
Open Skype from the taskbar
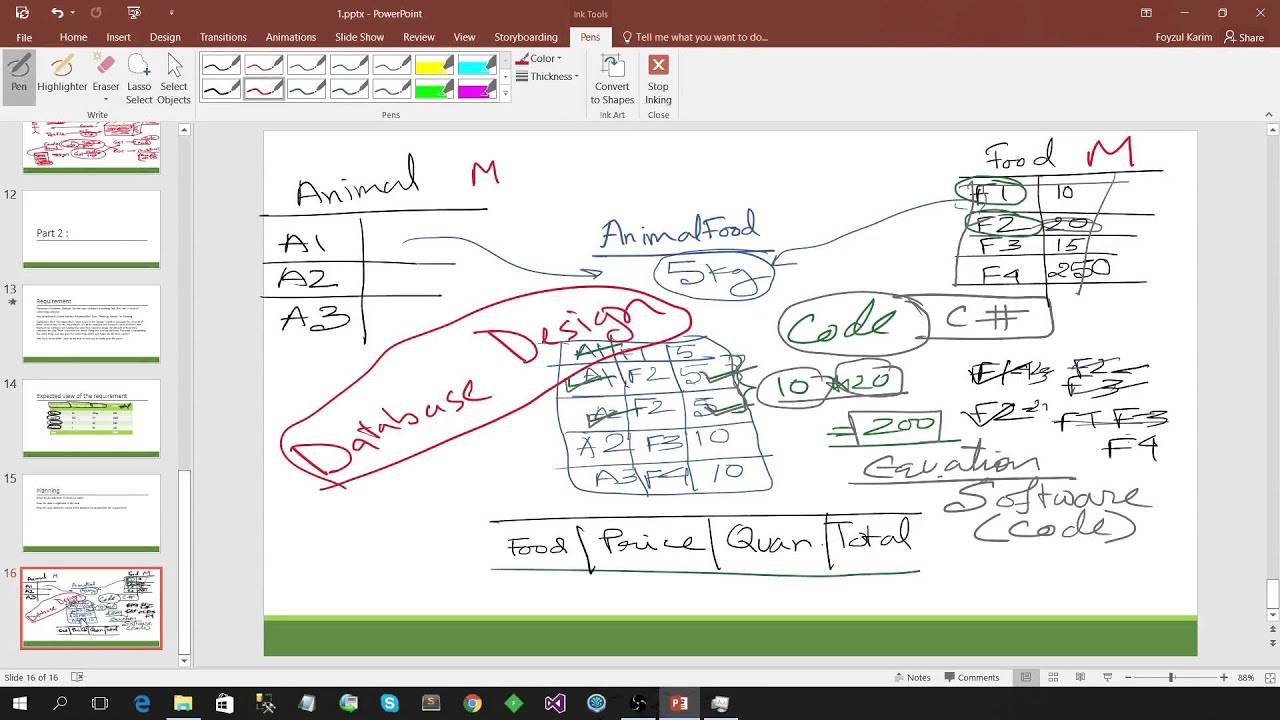pos(389,704)
